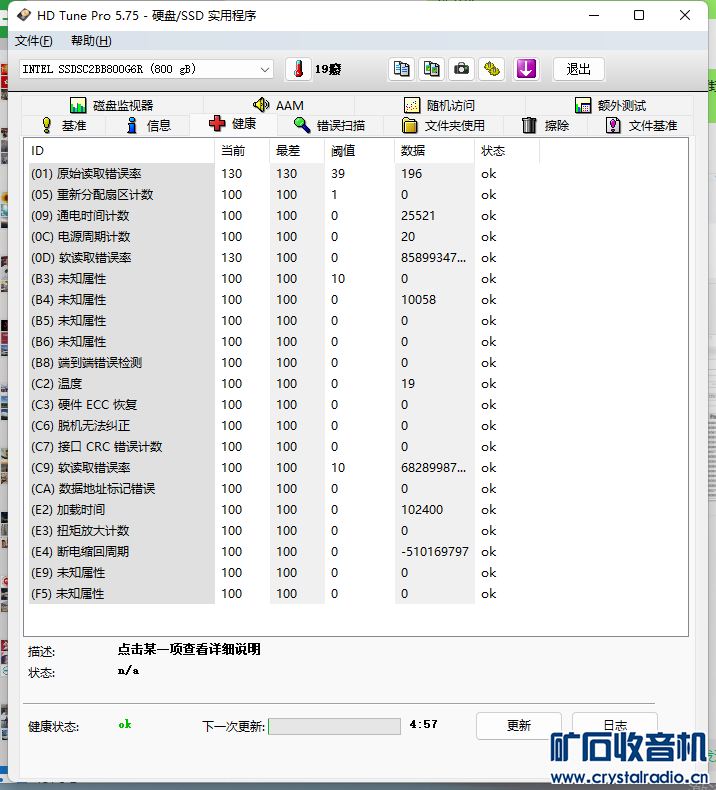Select the (F5) 未知属性 row
The width and height of the screenshot is (716, 790).
coord(284,594)
